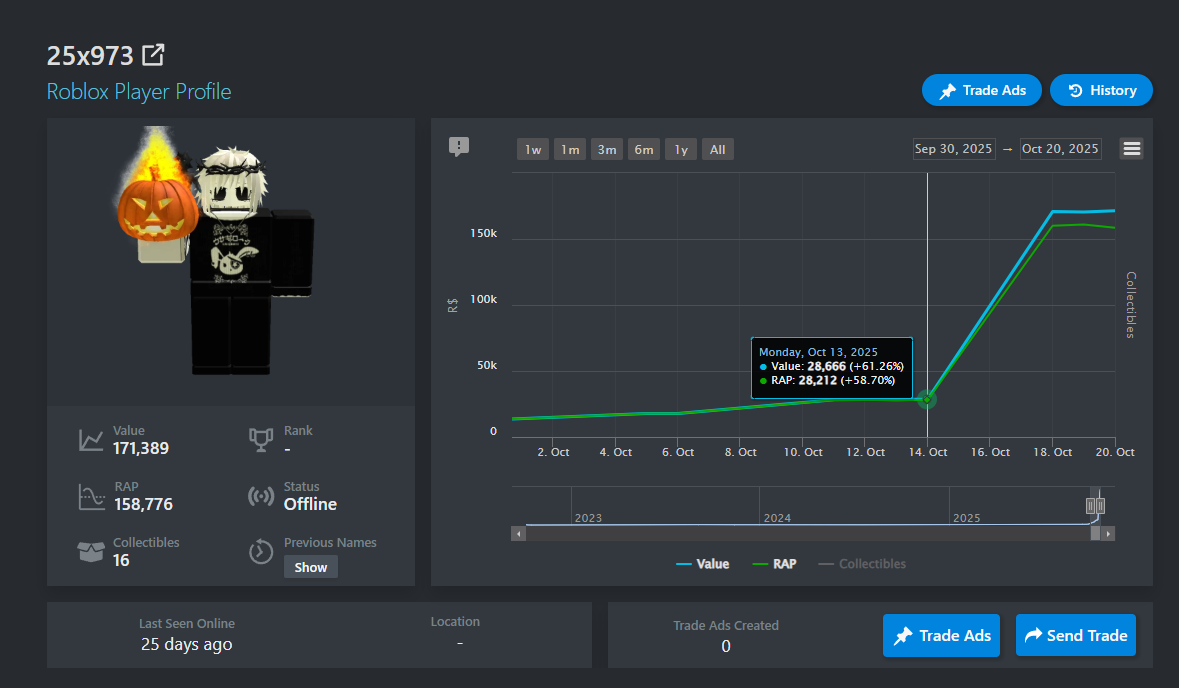Open the chart hamburger context menu
Image resolution: width=1179 pixels, height=688 pixels.
pos(1132,149)
